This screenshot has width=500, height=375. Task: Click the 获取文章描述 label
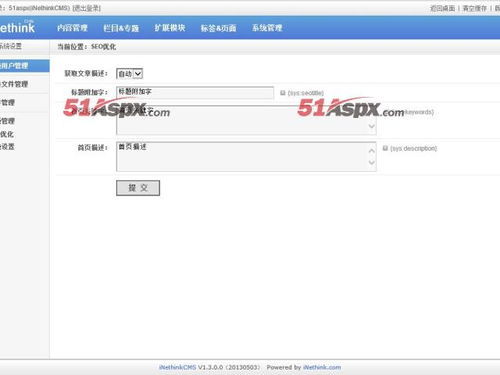point(86,73)
